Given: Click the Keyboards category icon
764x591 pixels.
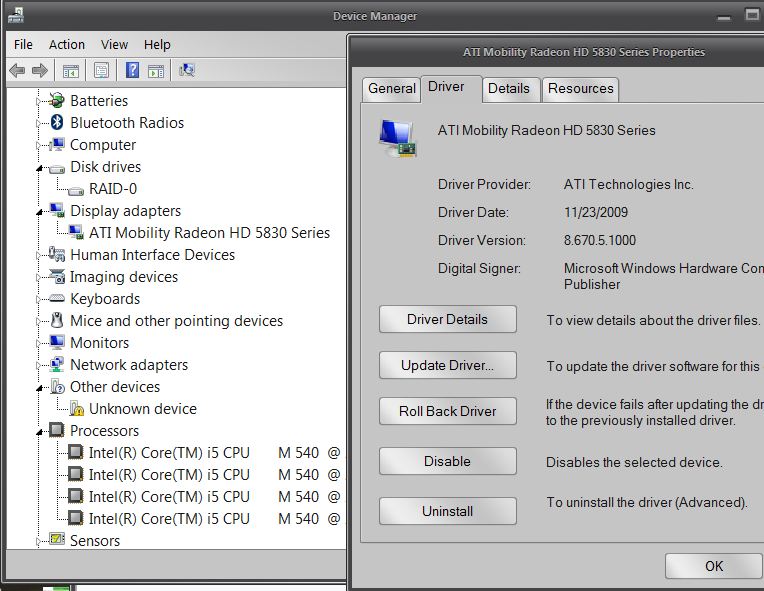Looking at the screenshot, I should (57, 298).
